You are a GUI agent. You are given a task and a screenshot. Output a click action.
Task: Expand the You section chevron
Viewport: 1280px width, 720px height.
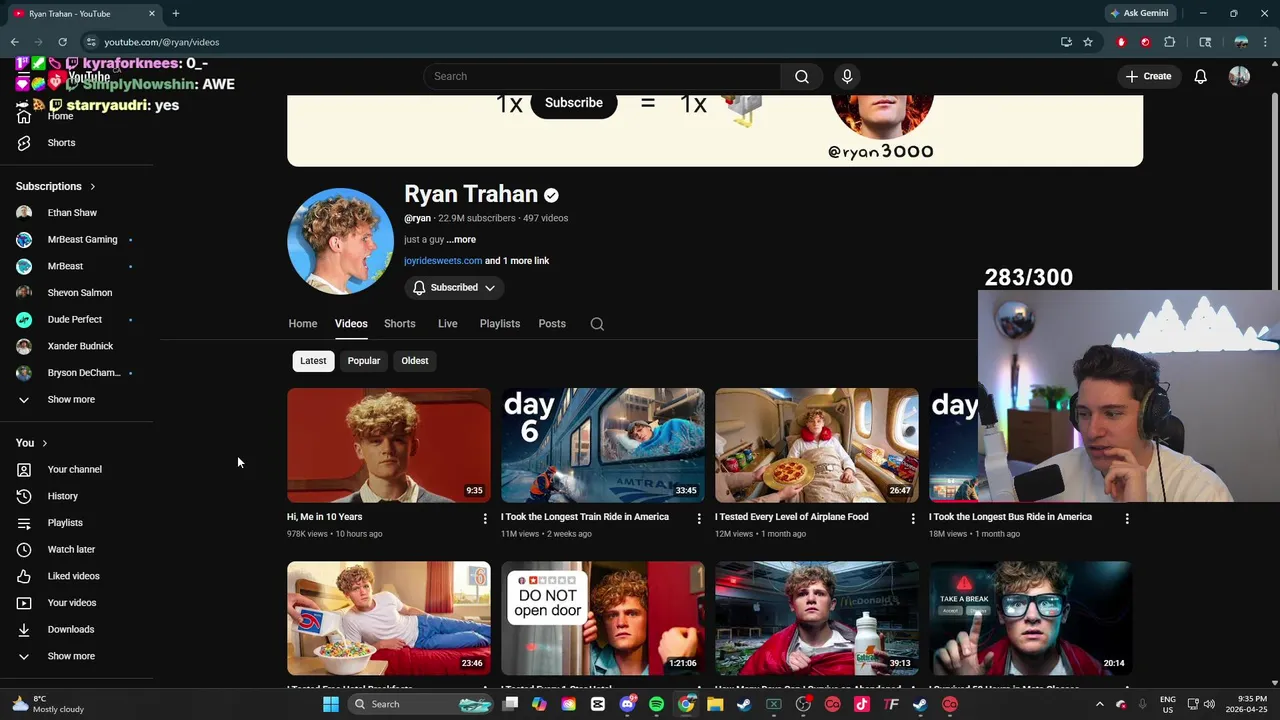[x=44, y=443]
